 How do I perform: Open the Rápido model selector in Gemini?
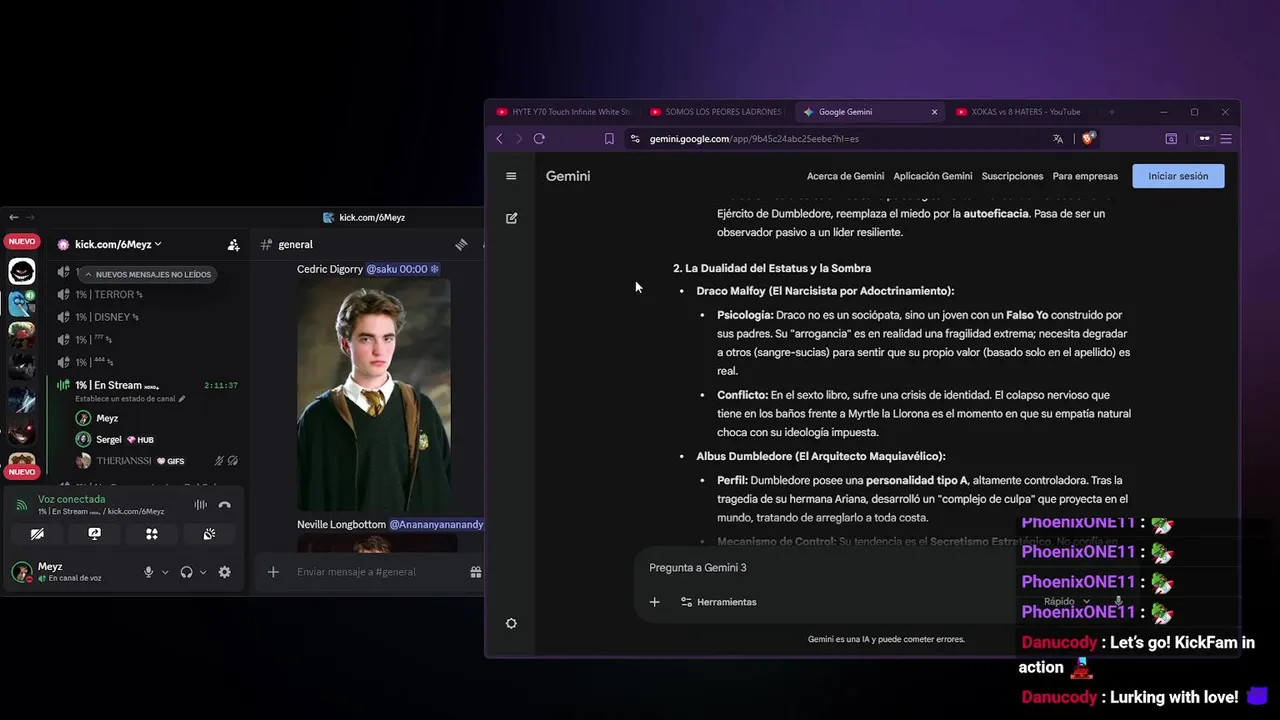pos(1066,602)
